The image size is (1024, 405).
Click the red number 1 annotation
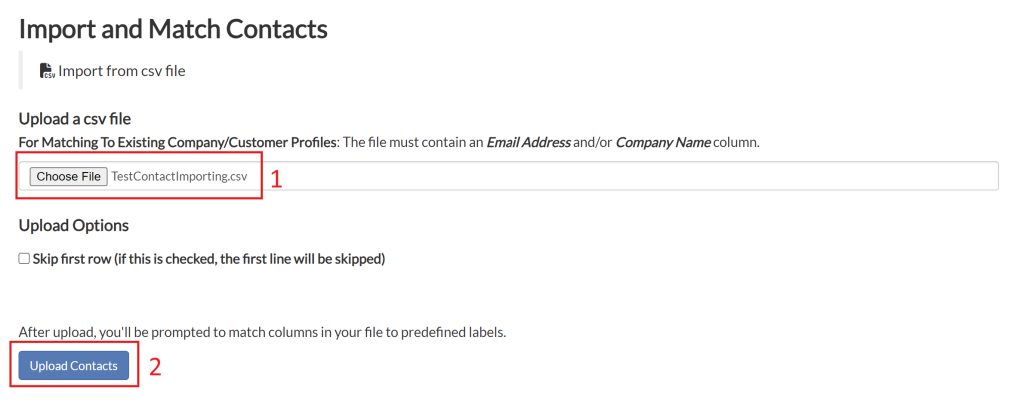[x=278, y=179]
